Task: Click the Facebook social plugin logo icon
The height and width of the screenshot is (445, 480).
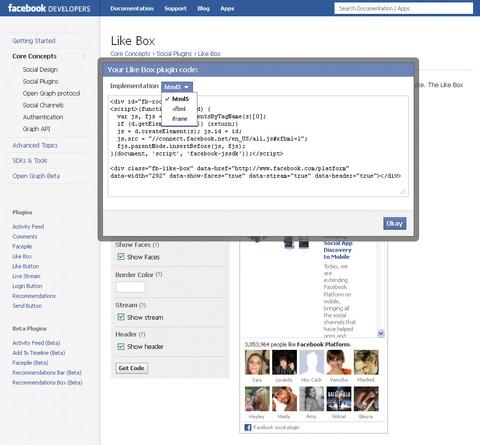Action: (x=248, y=427)
